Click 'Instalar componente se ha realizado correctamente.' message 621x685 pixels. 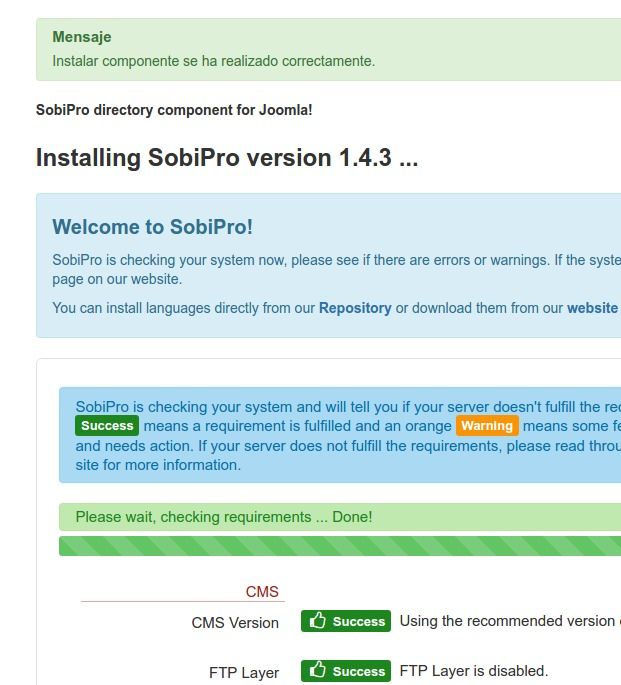(214, 61)
